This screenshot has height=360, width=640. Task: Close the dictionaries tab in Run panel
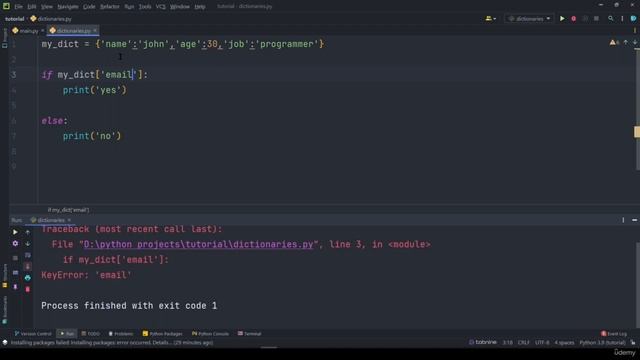tap(69, 220)
